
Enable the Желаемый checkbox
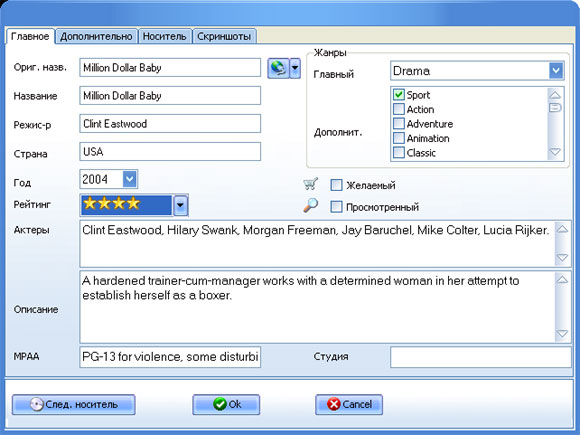point(336,185)
